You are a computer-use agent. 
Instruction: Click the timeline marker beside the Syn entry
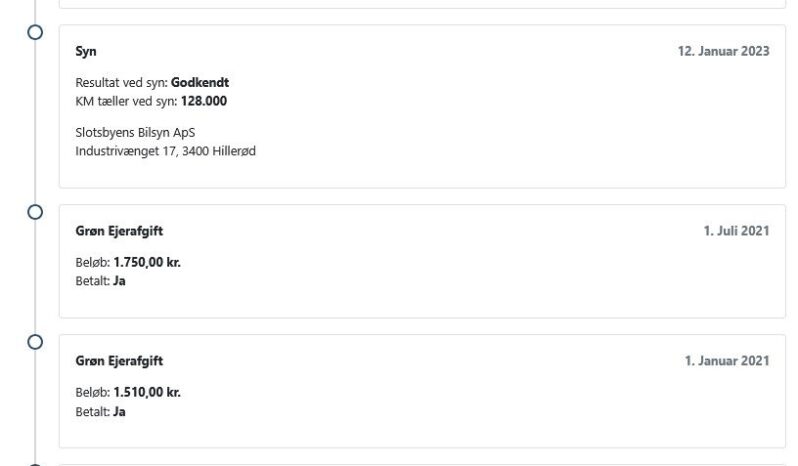pyautogui.click(x=35, y=32)
